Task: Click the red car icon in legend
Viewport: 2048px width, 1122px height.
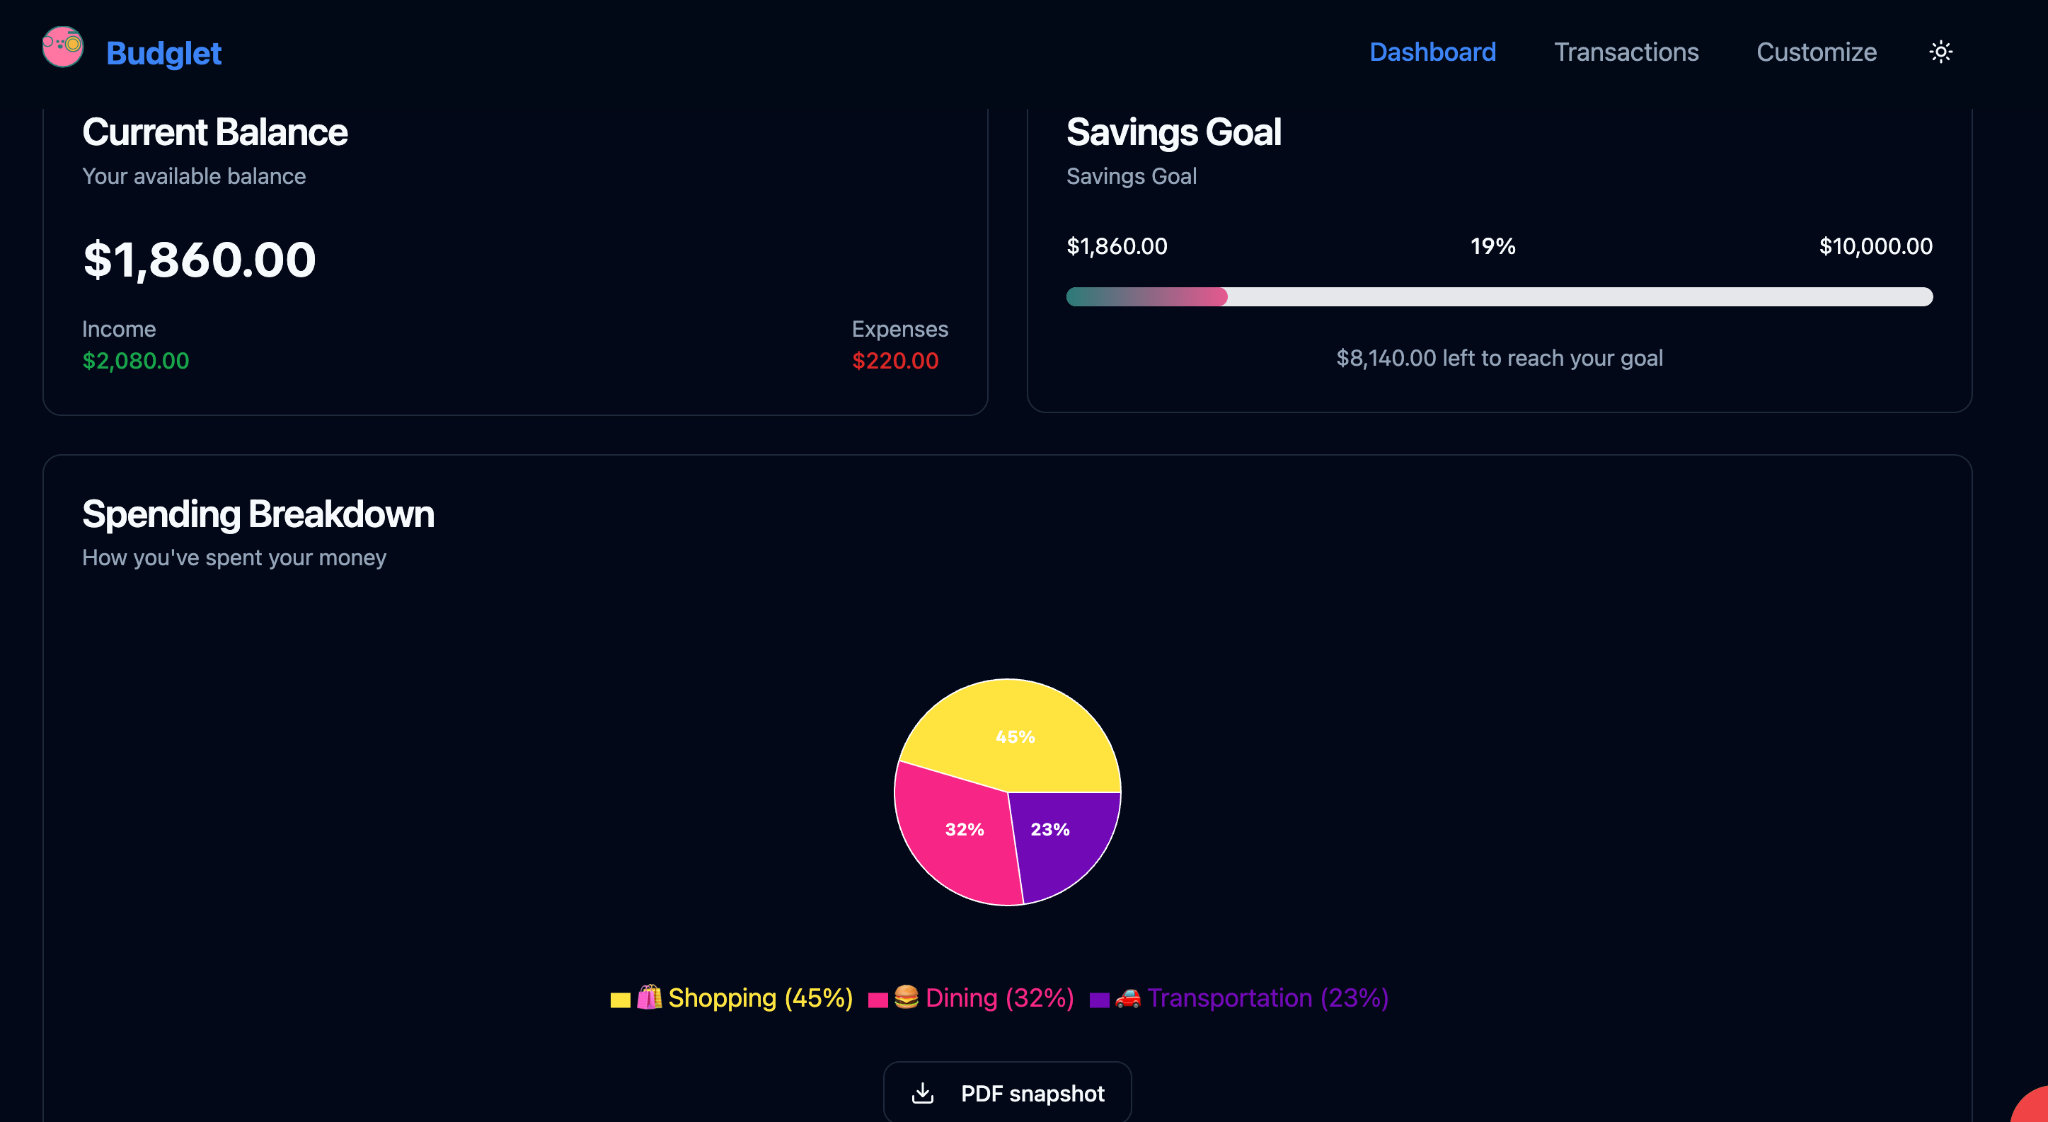Action: pyautogui.click(x=1128, y=997)
